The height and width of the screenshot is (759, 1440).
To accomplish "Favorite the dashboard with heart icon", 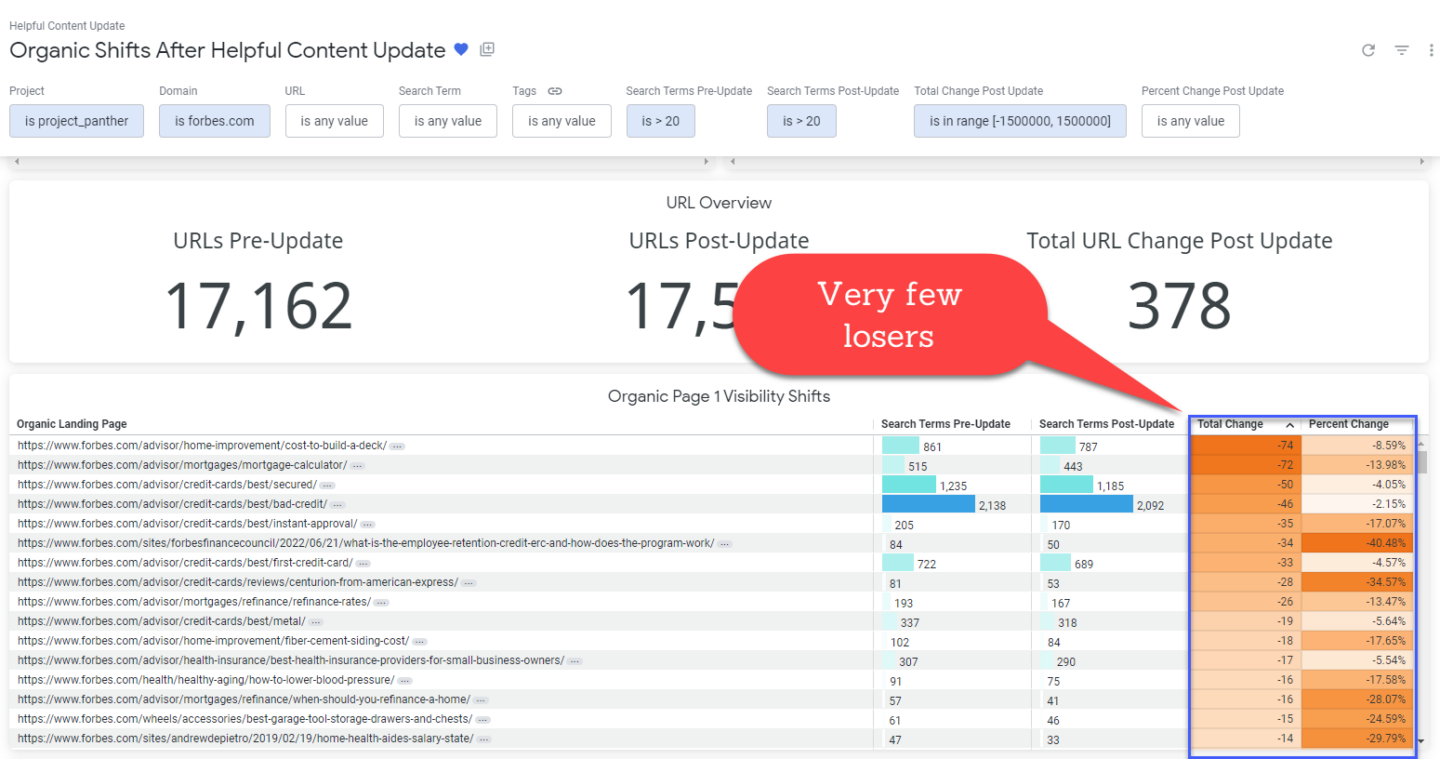I will 461,49.
